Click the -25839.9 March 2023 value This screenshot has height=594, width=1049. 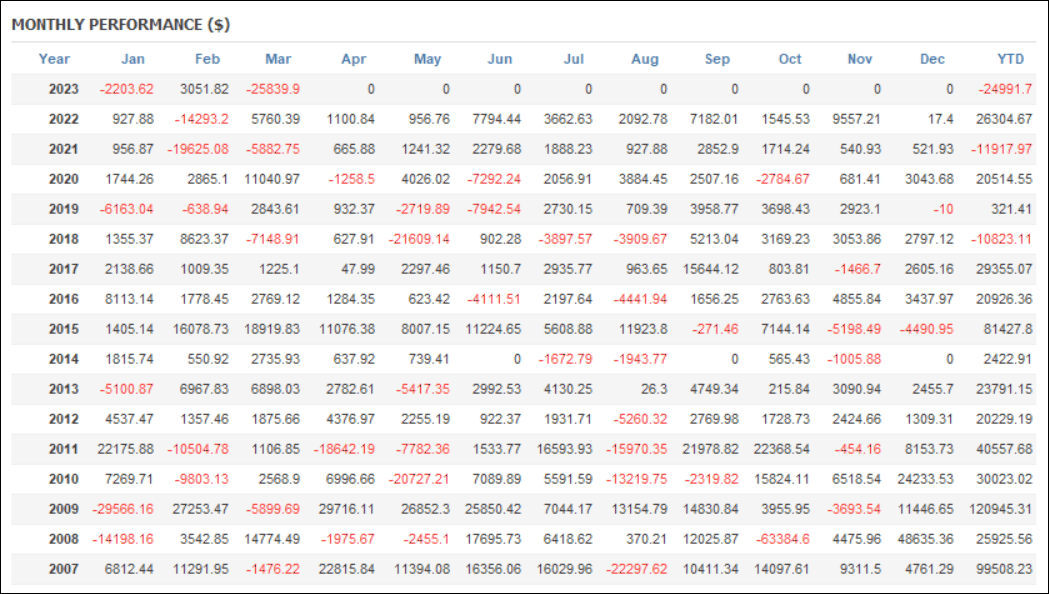[x=272, y=89]
